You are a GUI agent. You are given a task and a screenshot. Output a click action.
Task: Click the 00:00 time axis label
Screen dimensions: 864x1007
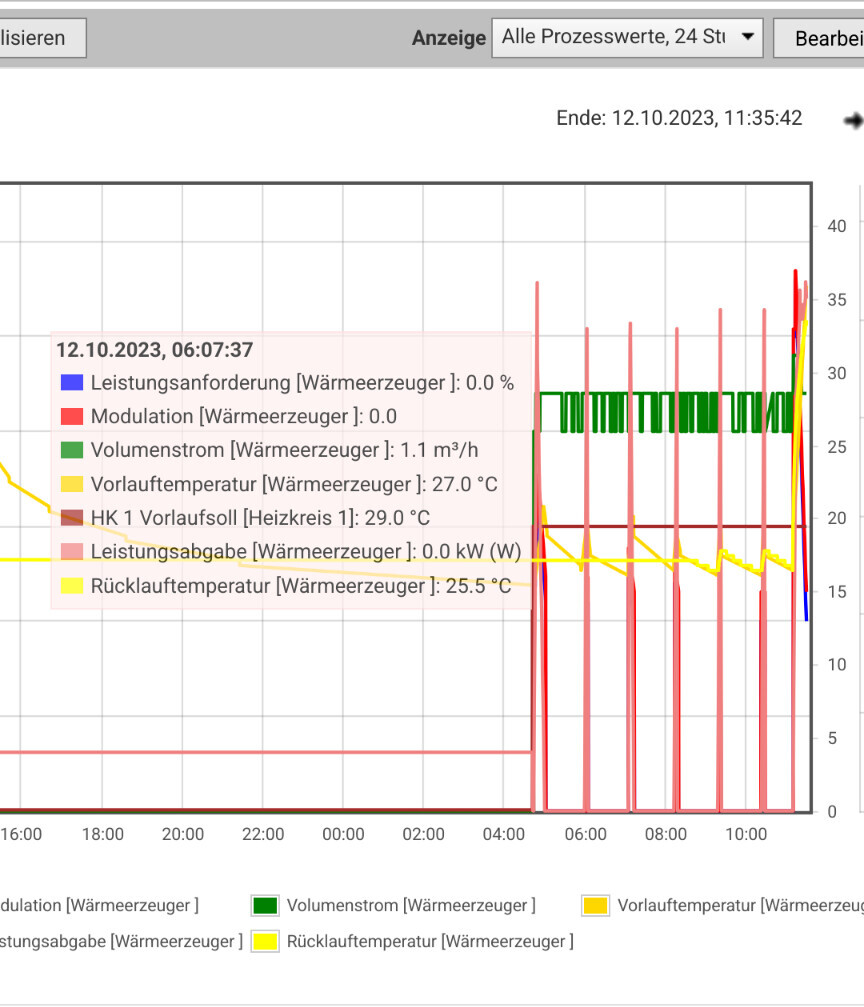(343, 834)
